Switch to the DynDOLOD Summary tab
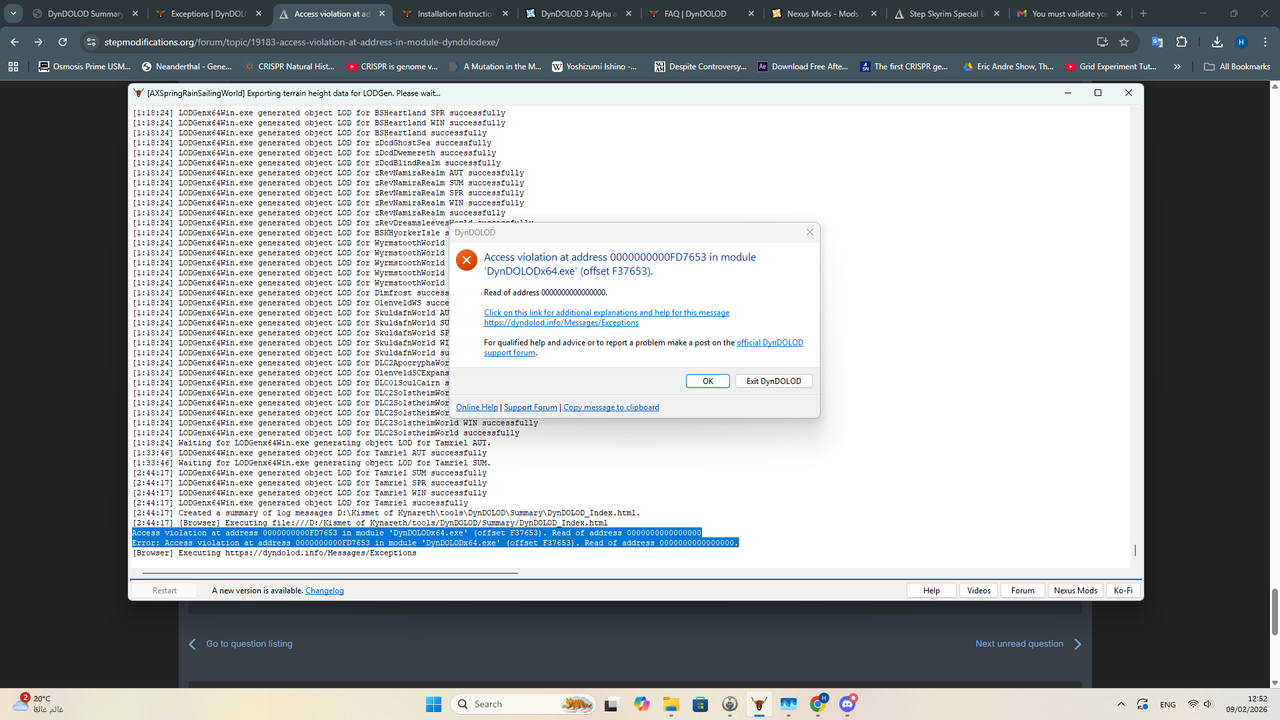The image size is (1280, 720). coord(84,14)
